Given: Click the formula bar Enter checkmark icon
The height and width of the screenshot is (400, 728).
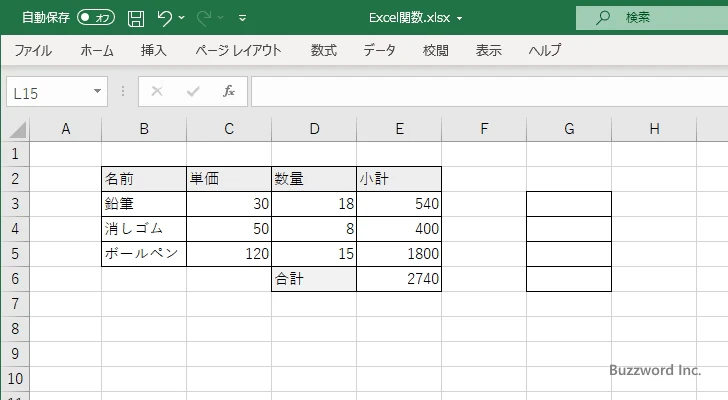Looking at the screenshot, I should tap(193, 91).
